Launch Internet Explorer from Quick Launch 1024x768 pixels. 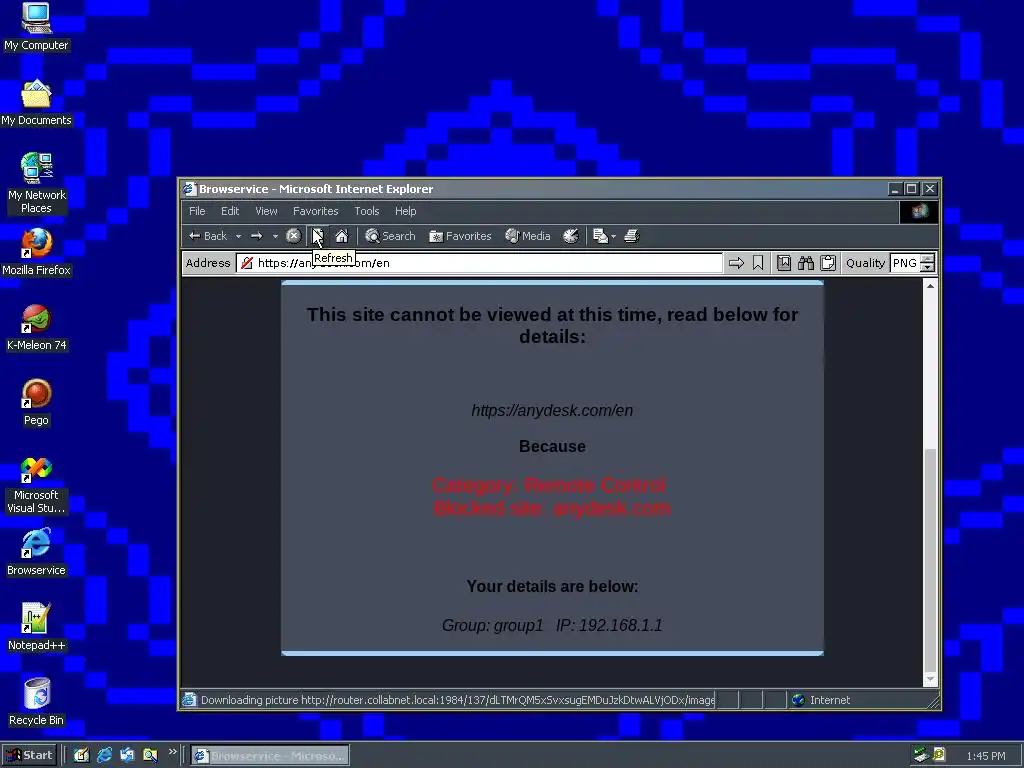click(x=104, y=755)
